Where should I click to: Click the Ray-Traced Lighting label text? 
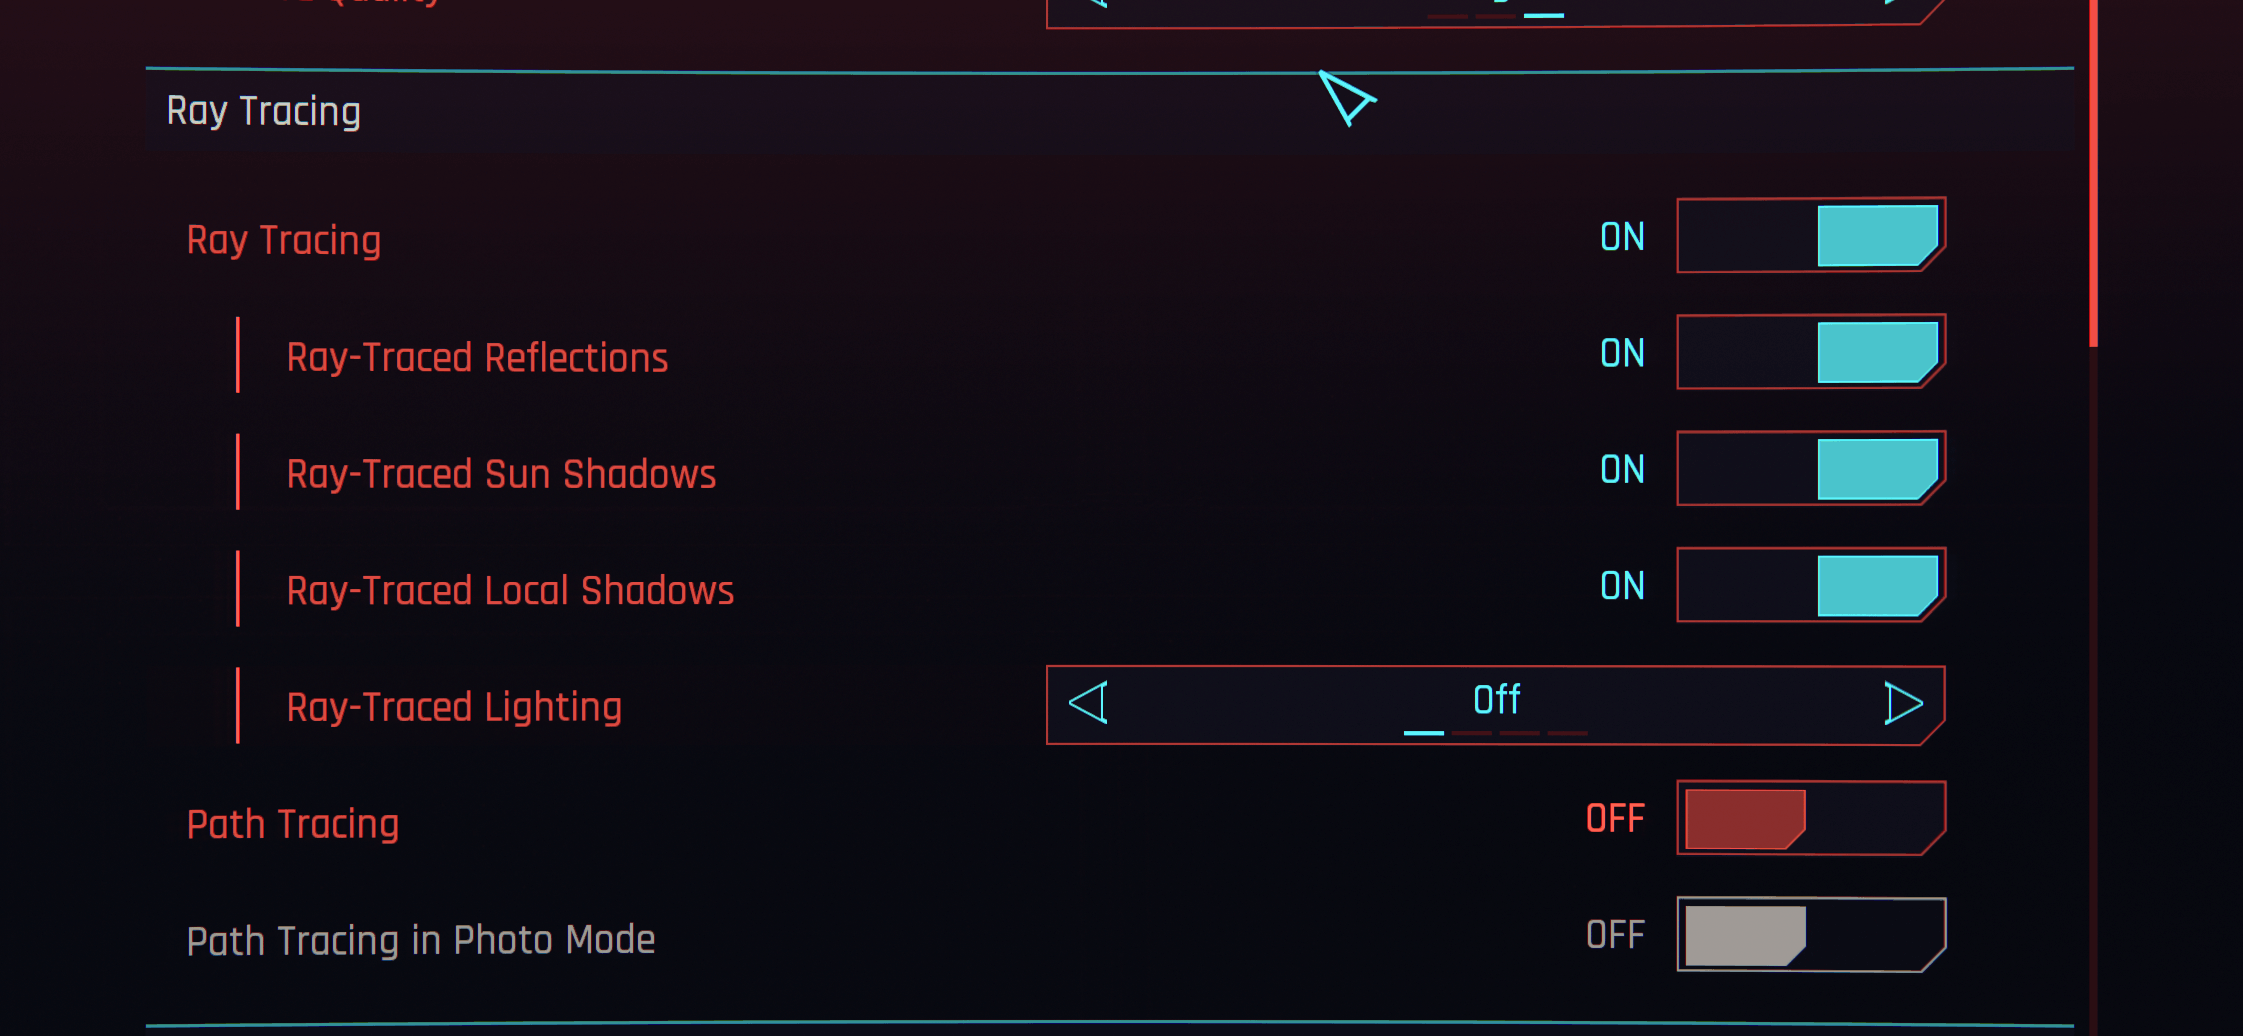(454, 707)
